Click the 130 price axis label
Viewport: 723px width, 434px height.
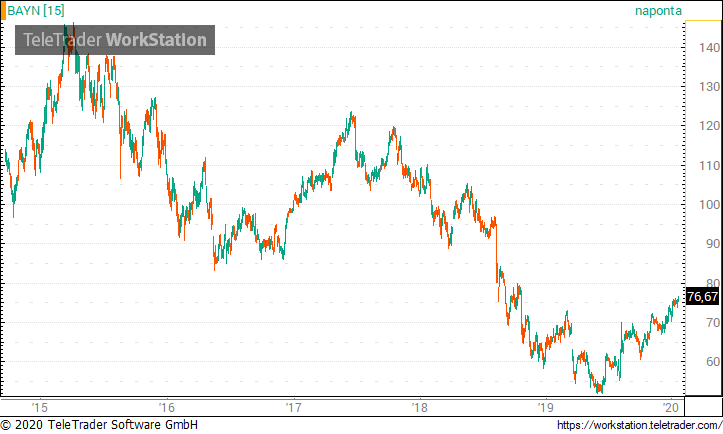click(710, 87)
